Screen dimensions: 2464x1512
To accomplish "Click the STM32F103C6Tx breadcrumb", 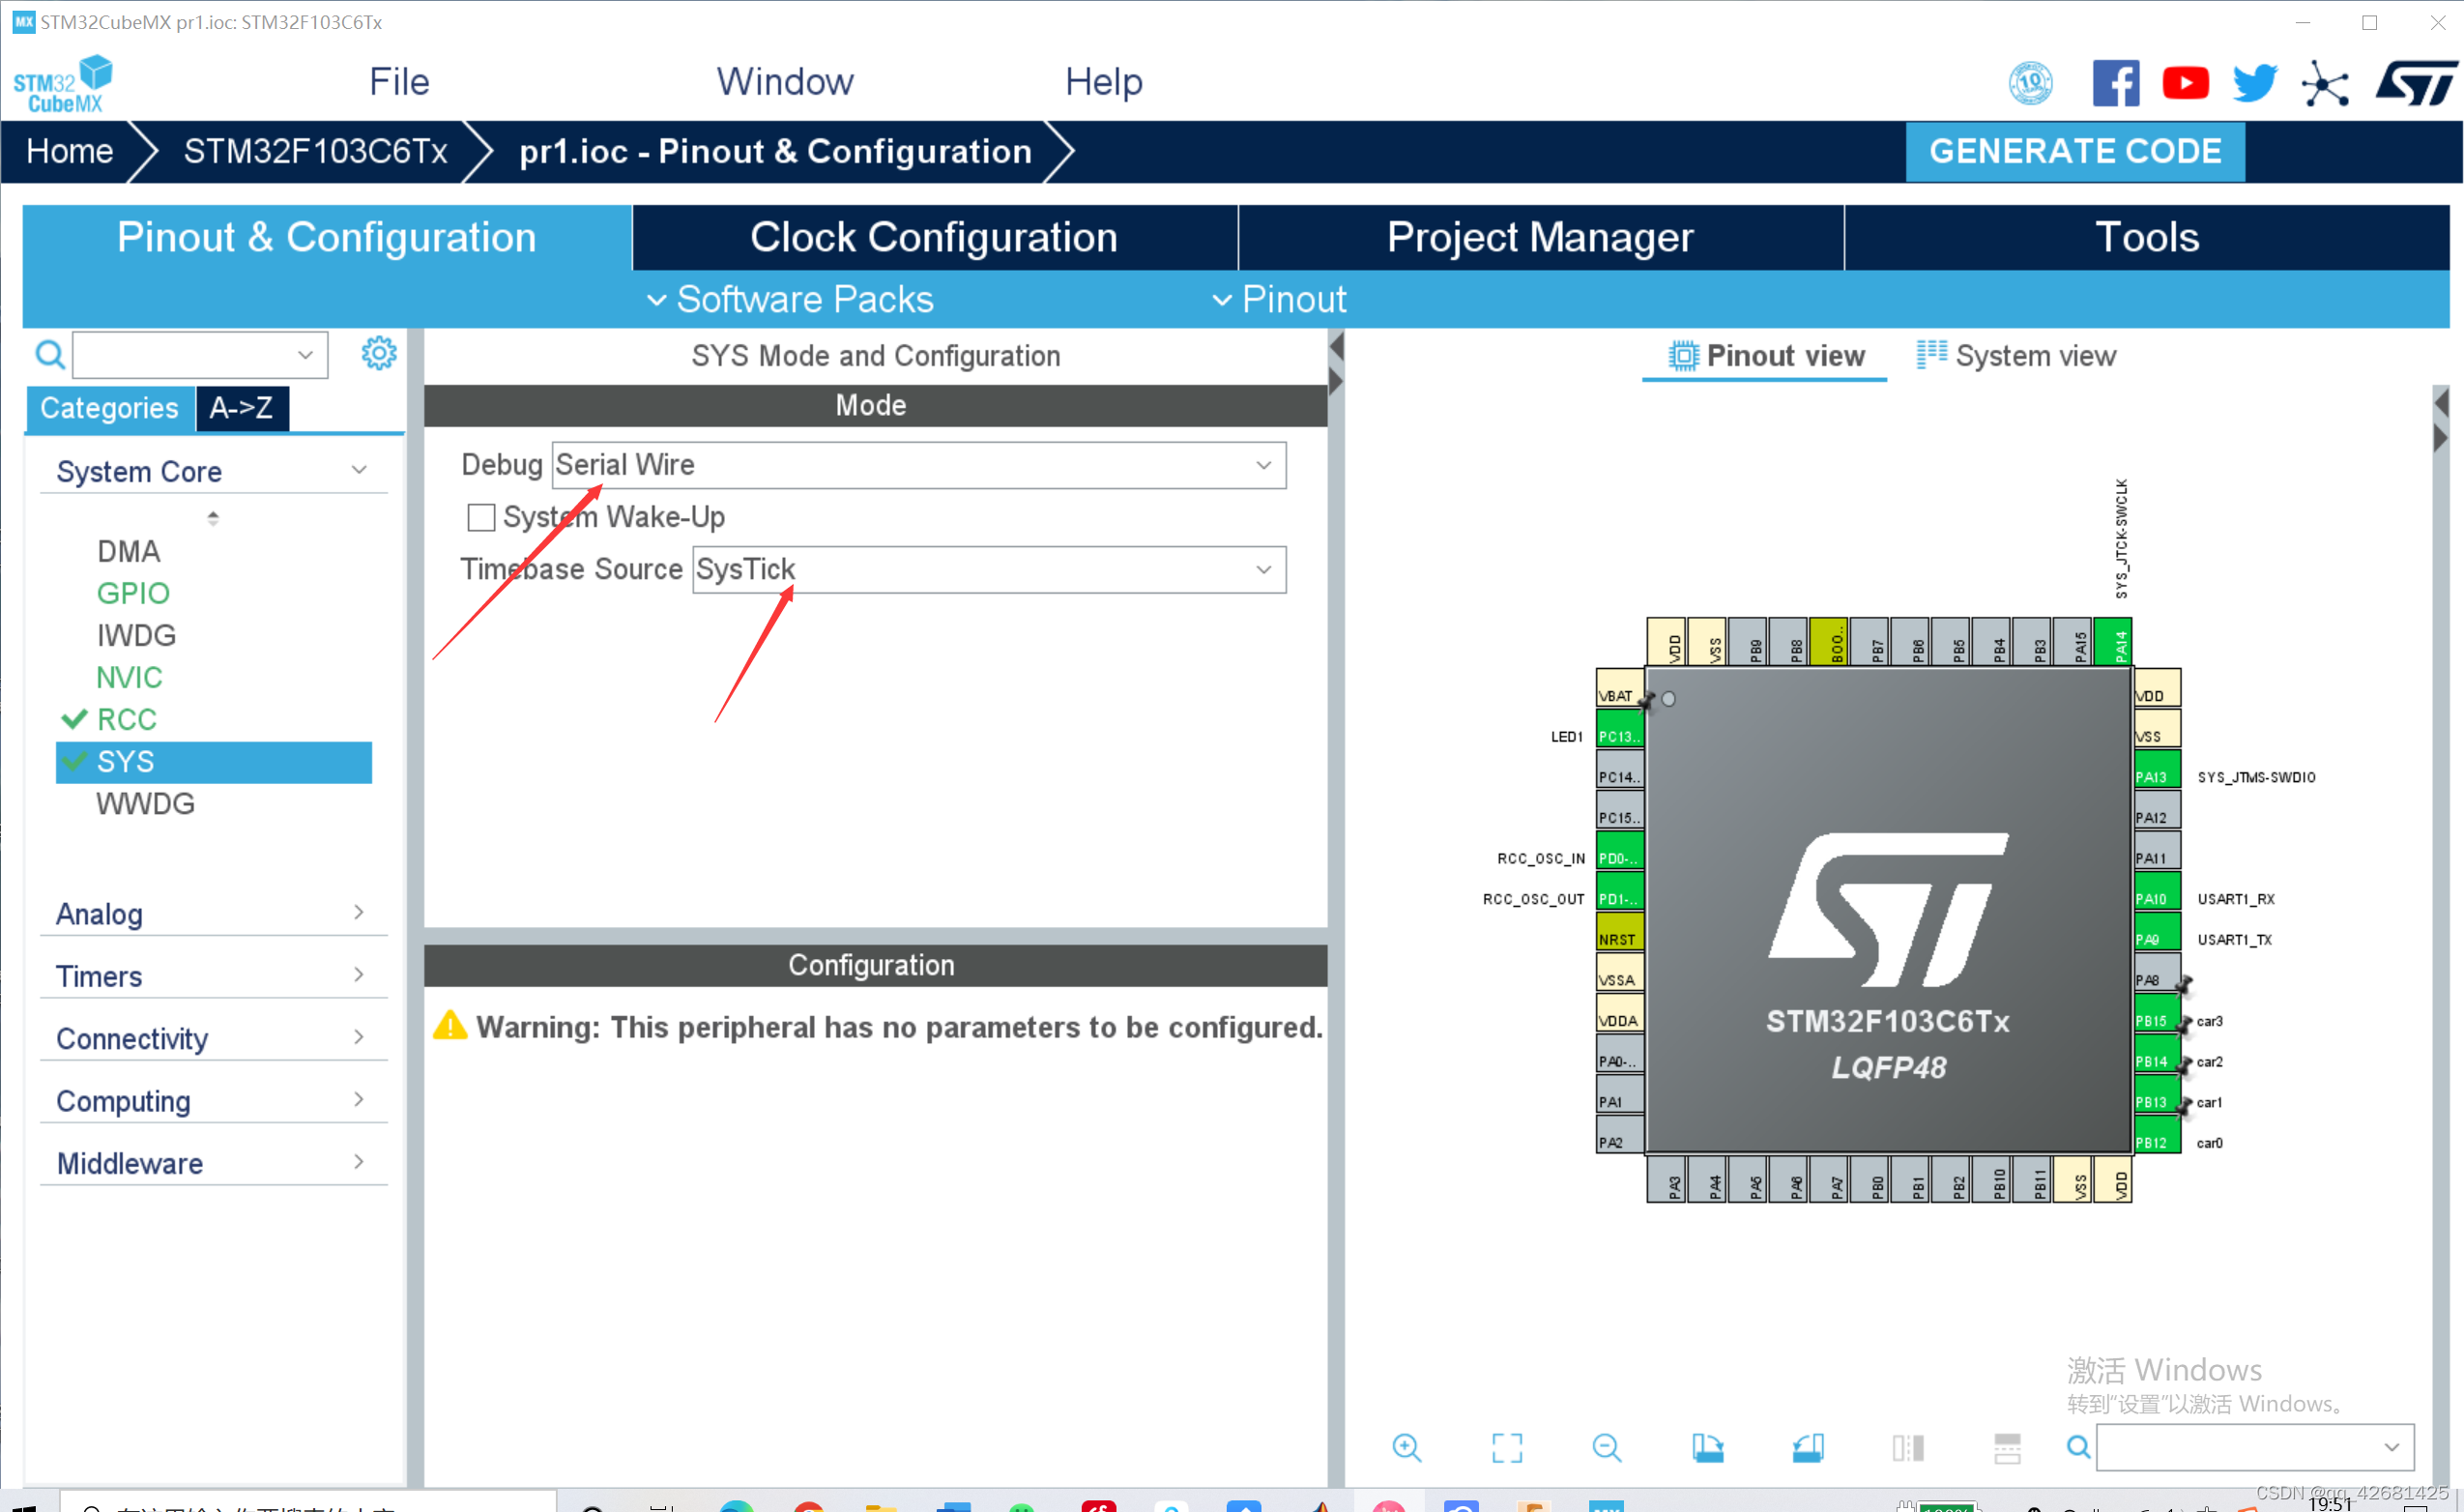I will point(315,151).
